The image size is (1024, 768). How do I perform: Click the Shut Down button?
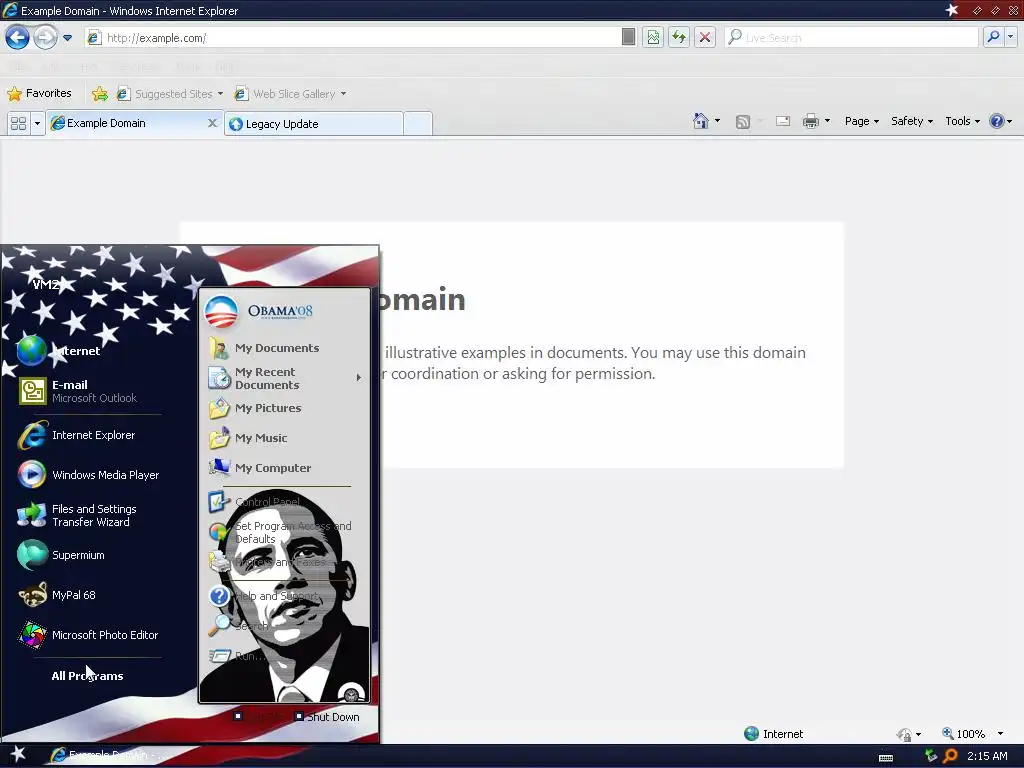[327, 717]
